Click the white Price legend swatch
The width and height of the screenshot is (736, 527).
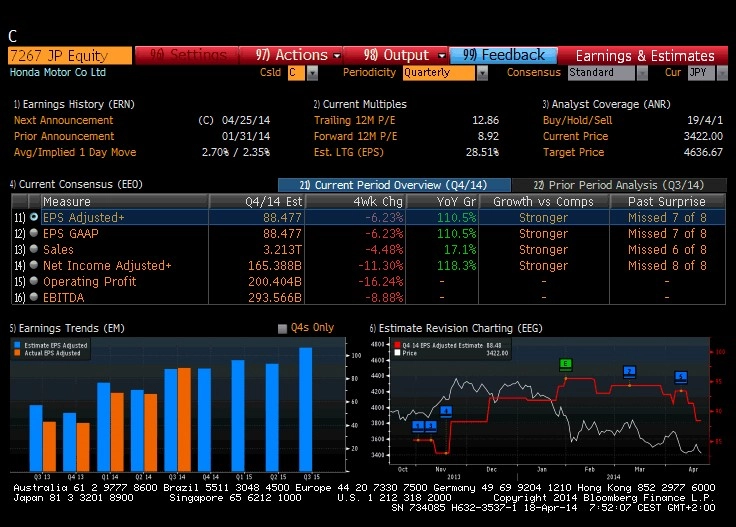398,353
